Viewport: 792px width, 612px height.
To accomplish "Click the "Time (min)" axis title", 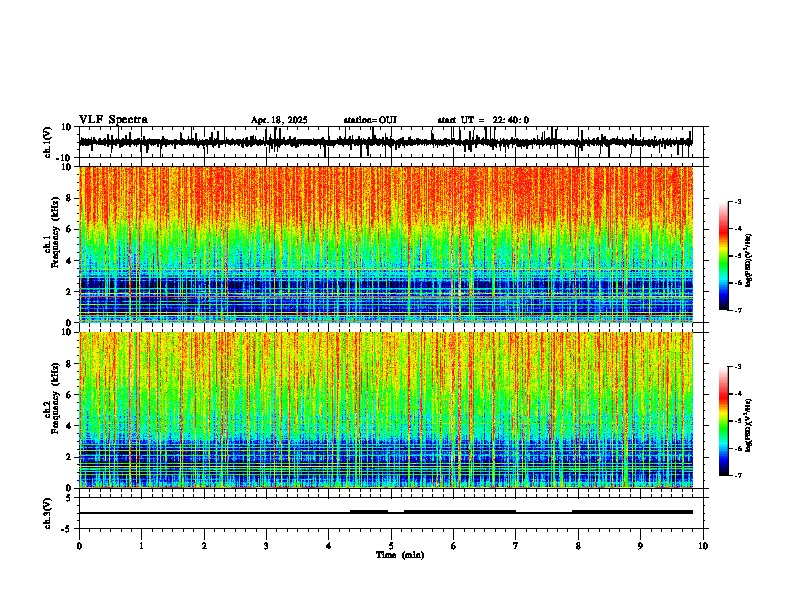I will [x=400, y=555].
